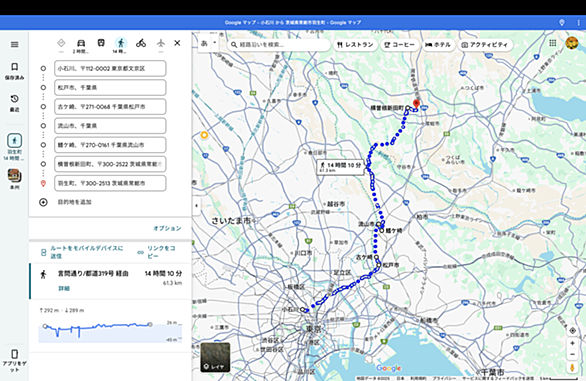This screenshot has height=381, width=586.
Task: Expand input language dropdown arrow
Action: click(x=215, y=43)
